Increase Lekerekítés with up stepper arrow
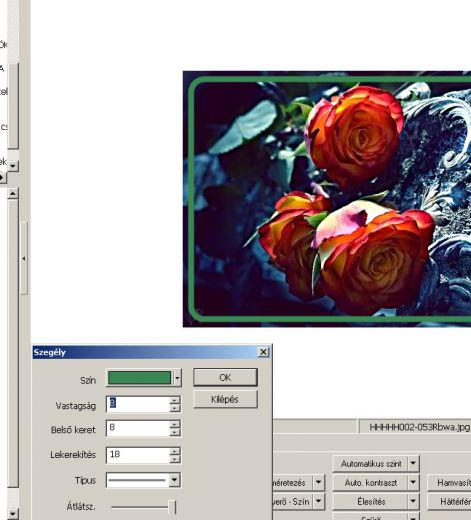 [x=175, y=451]
